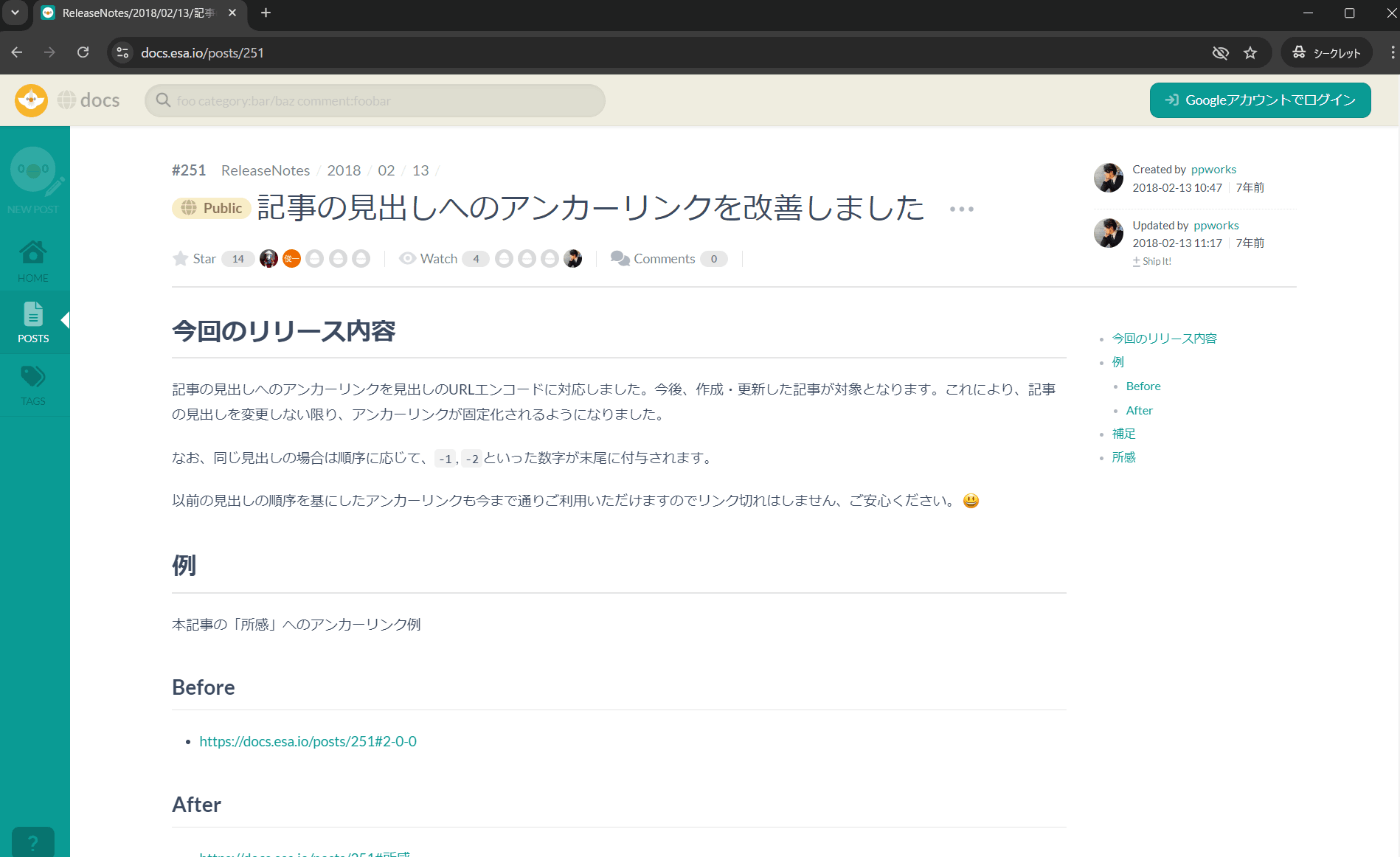Click the search magnifier icon
This screenshot has width=1400, height=857.
[x=161, y=101]
